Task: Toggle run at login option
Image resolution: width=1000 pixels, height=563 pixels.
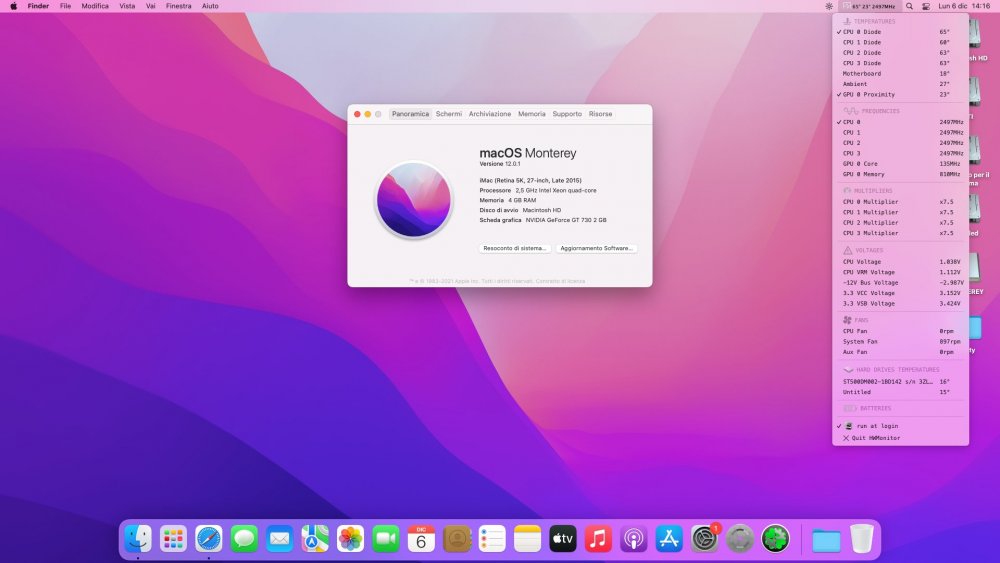Action: tap(900, 426)
